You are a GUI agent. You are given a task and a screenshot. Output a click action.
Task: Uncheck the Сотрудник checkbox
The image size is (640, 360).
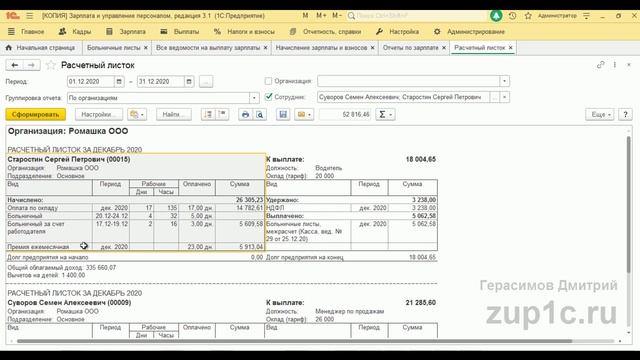pyautogui.click(x=268, y=97)
